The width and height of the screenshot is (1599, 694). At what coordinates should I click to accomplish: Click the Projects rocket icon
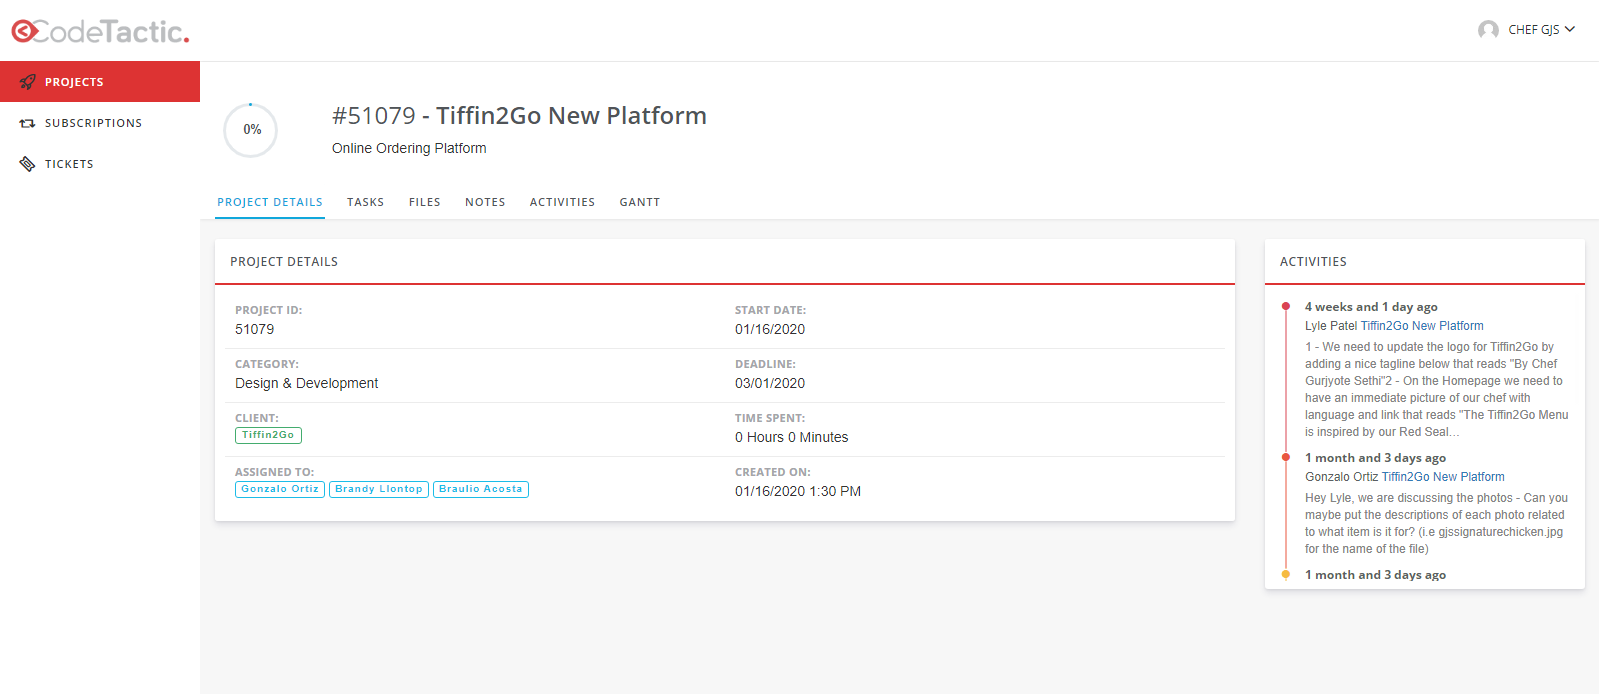tap(27, 82)
